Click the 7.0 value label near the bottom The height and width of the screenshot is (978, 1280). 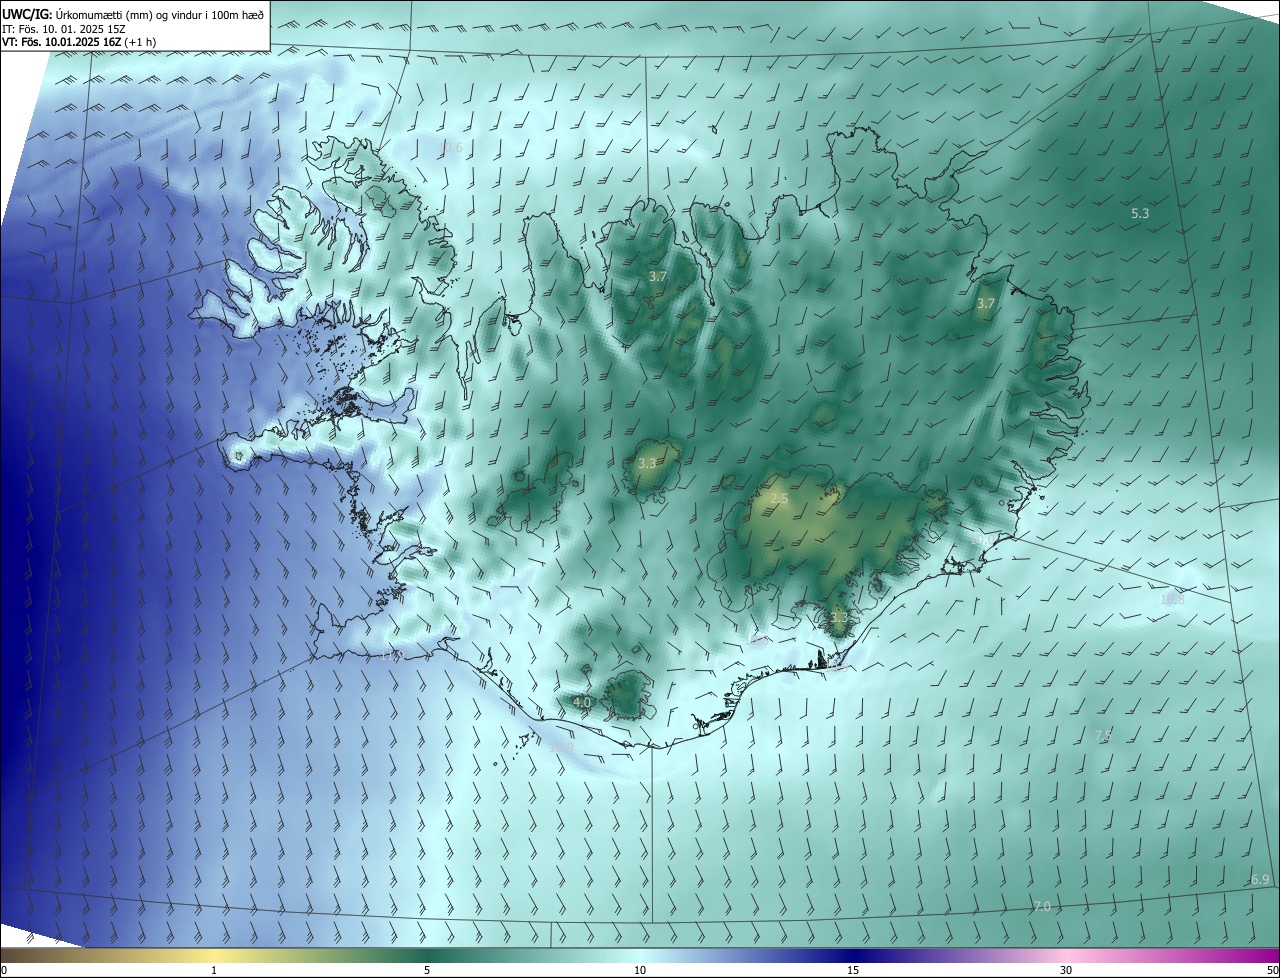click(x=1041, y=906)
